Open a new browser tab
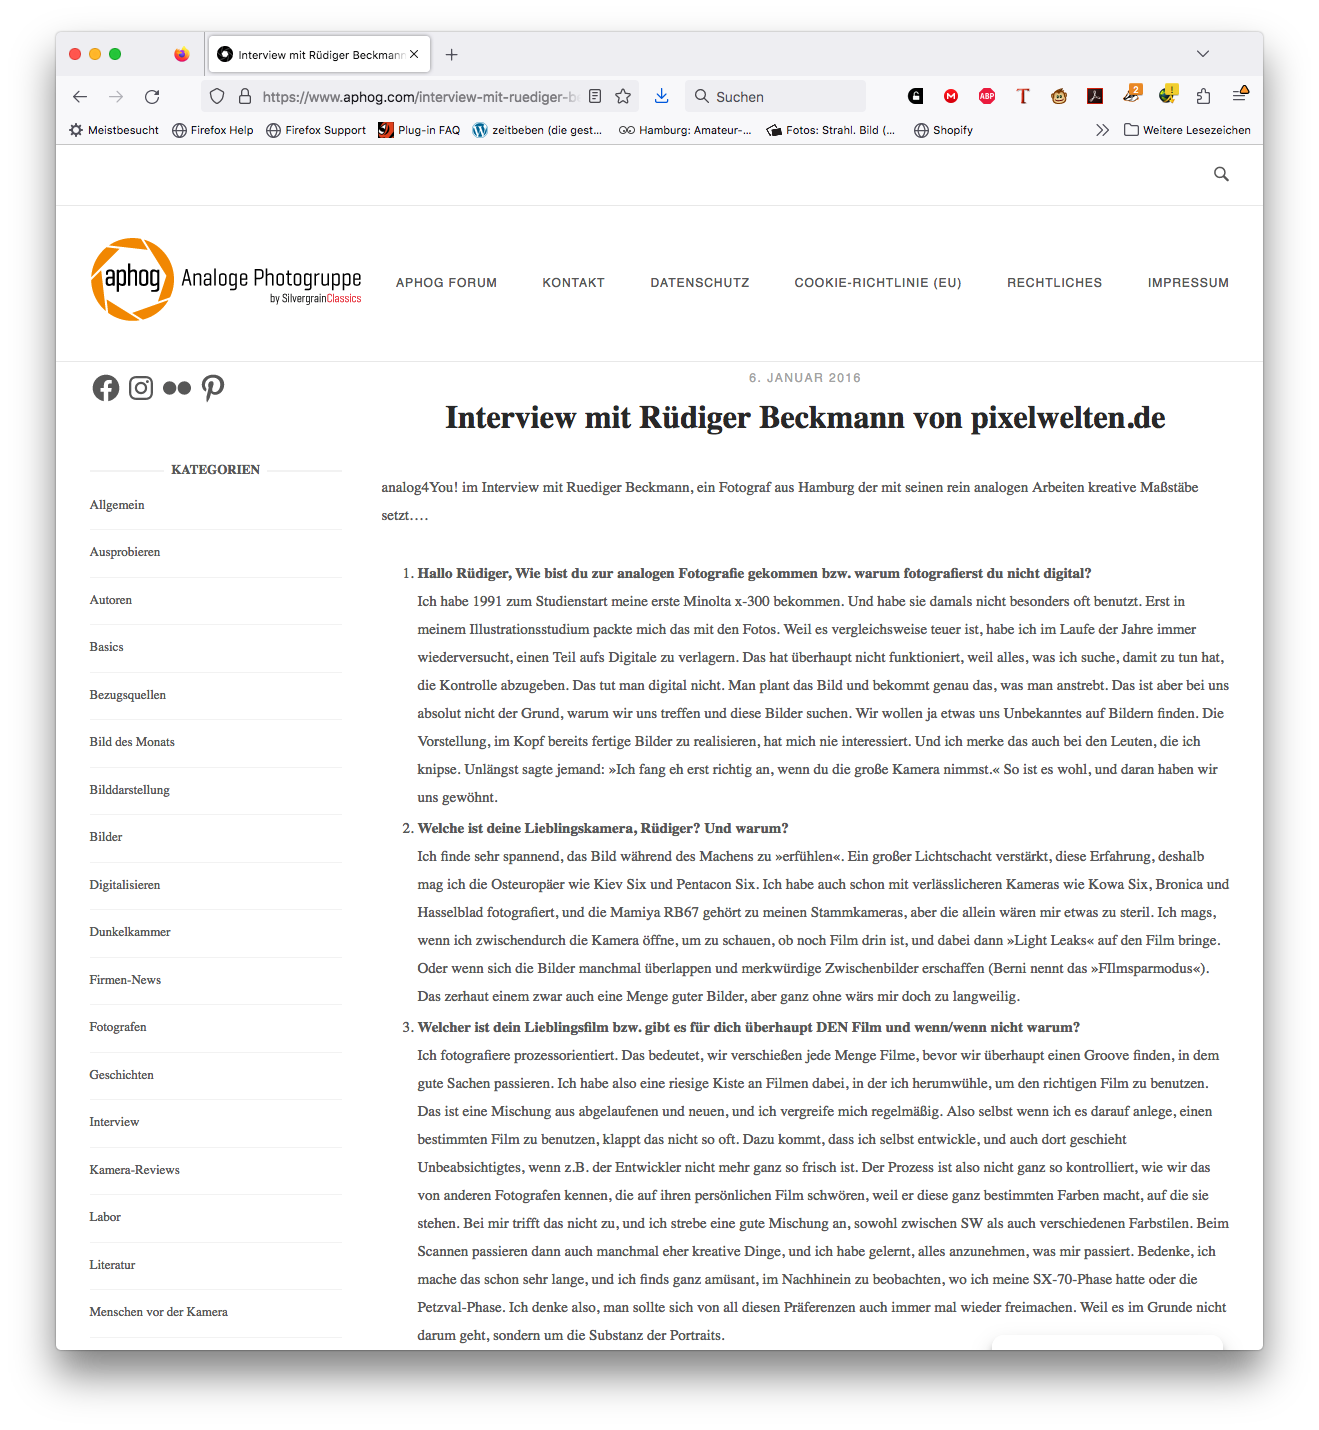Image resolution: width=1319 pixels, height=1430 pixels. 452,54
